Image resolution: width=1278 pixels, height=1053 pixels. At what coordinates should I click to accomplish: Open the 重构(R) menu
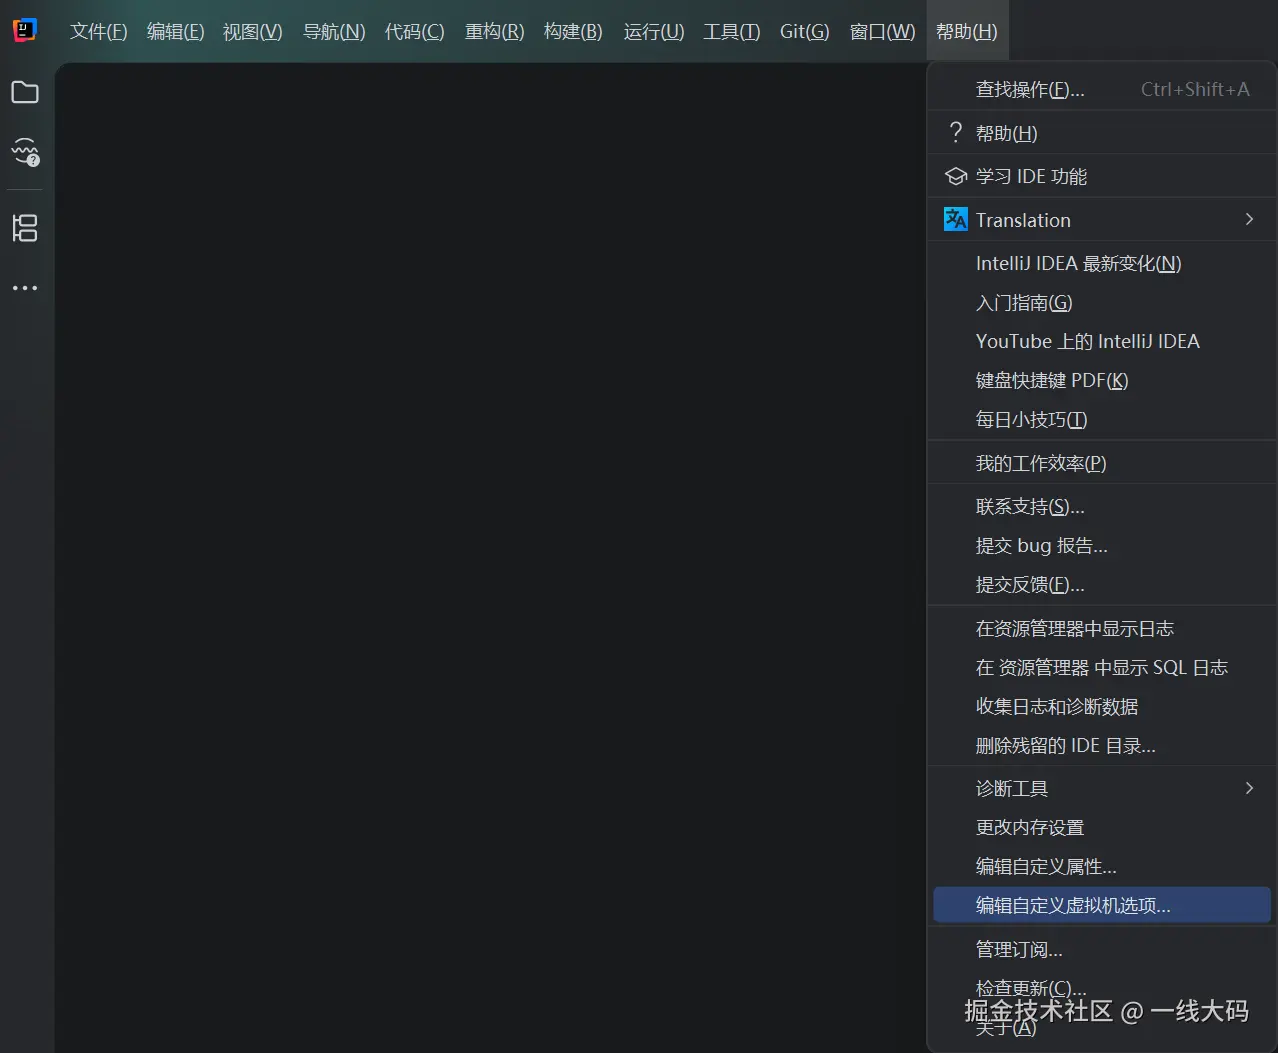pos(494,32)
